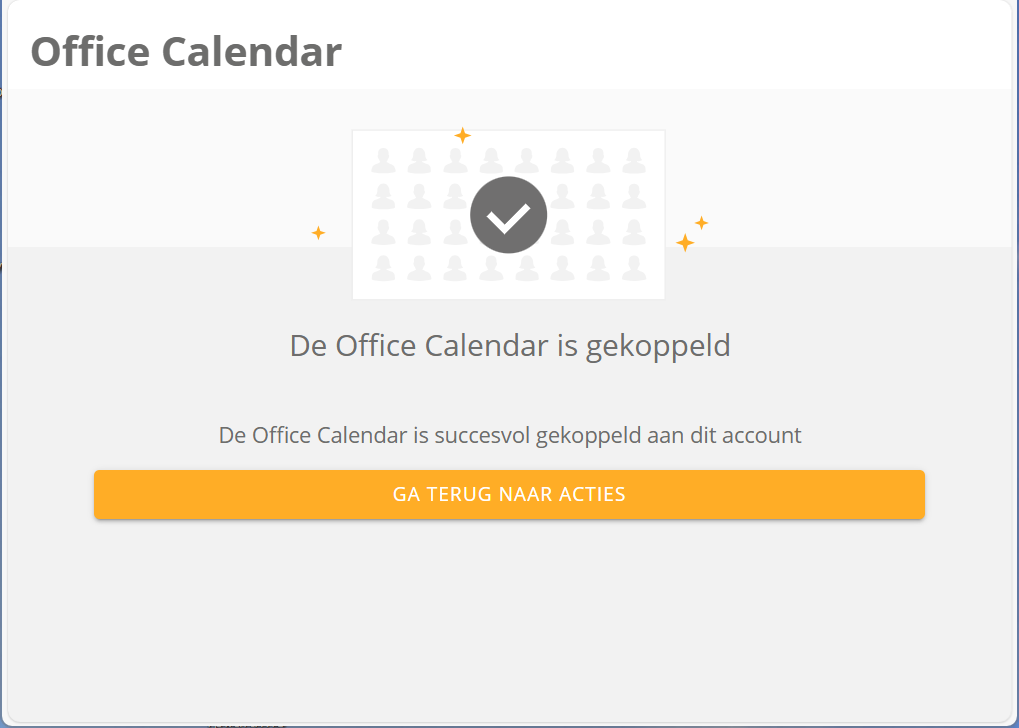Viewport: 1019px width, 728px height.
Task: Click the sparkle left of the illustration
Action: click(319, 232)
